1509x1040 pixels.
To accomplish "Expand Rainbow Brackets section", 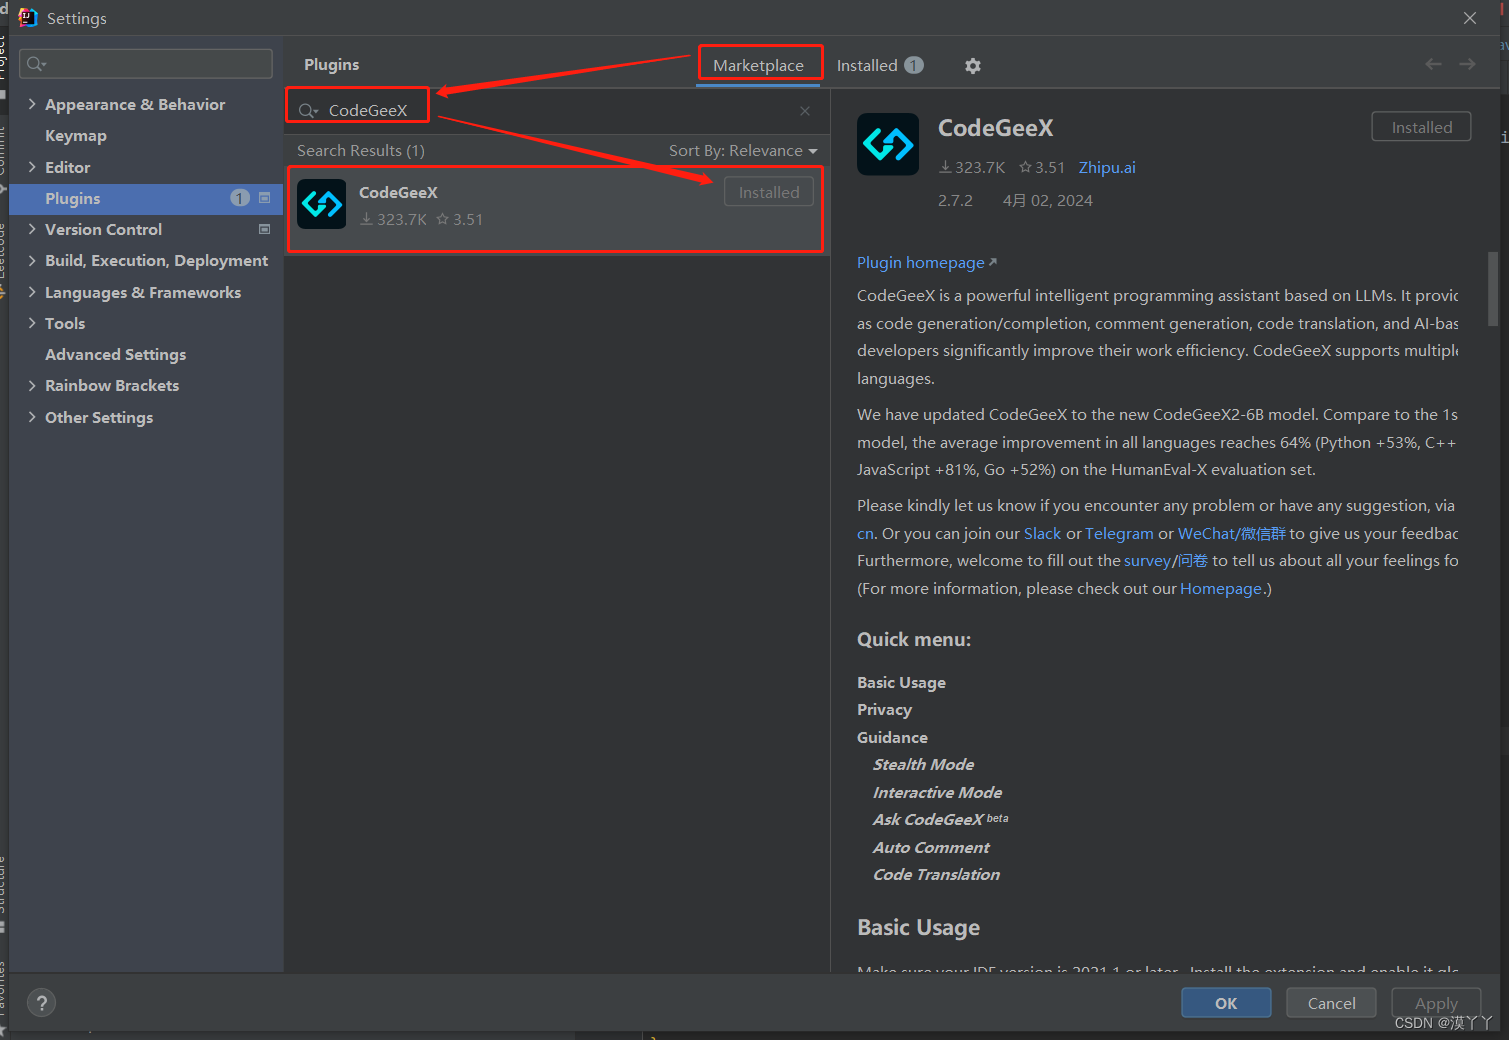I will pos(32,385).
